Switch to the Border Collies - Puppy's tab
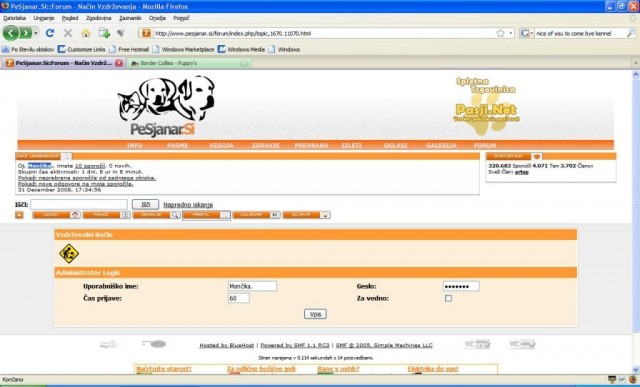 click(189, 63)
